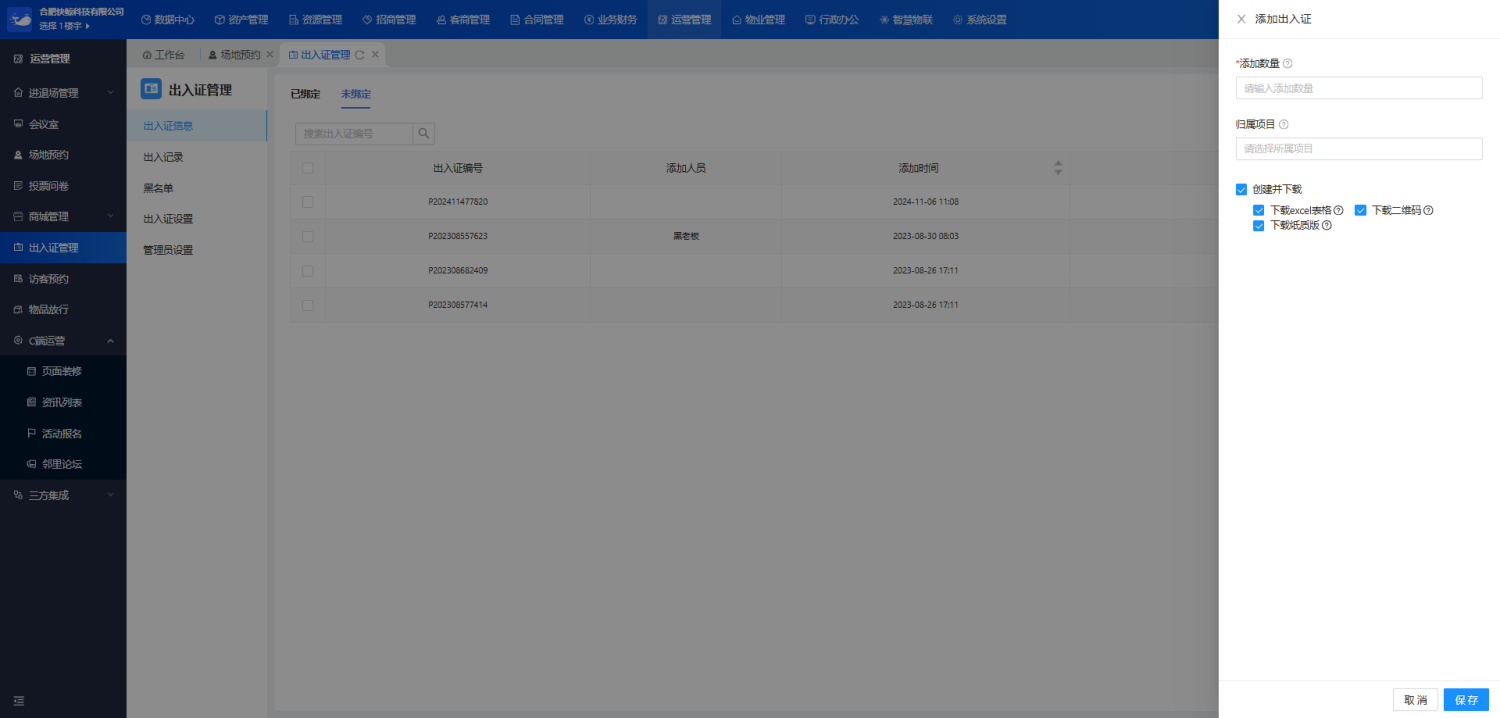Open the 归属项目 dropdown

tap(1359, 149)
